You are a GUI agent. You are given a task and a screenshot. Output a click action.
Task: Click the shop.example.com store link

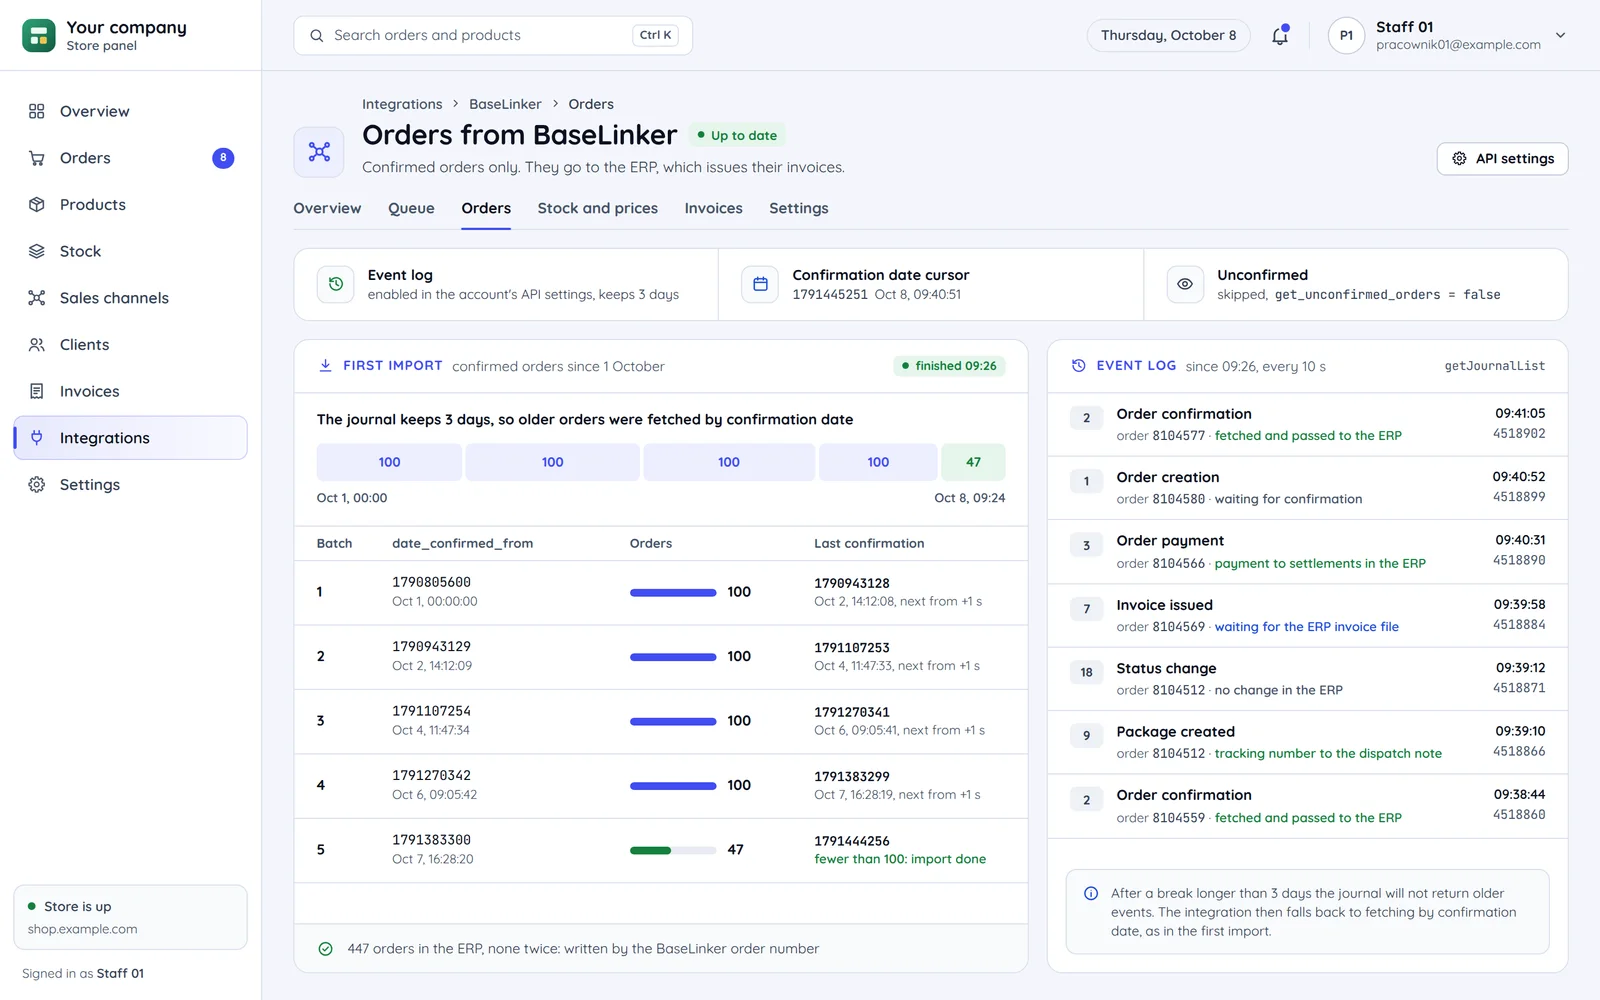coord(83,929)
